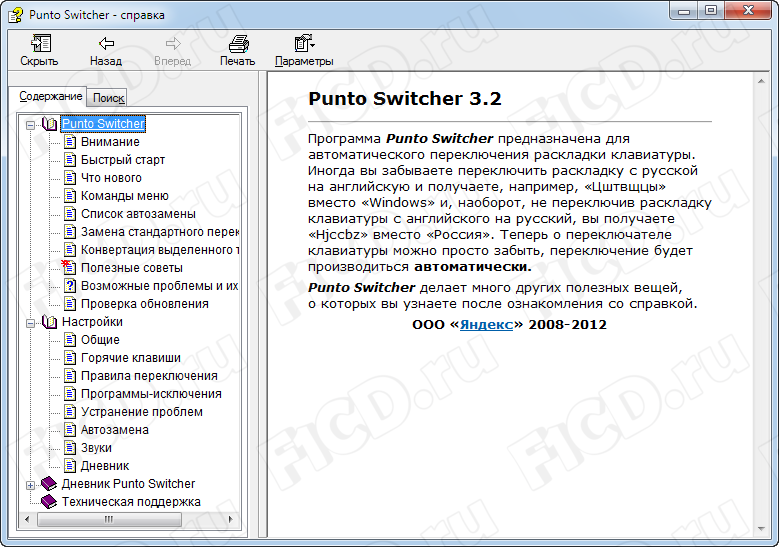Click the content pane scroll-down arrow

(x=761, y=529)
